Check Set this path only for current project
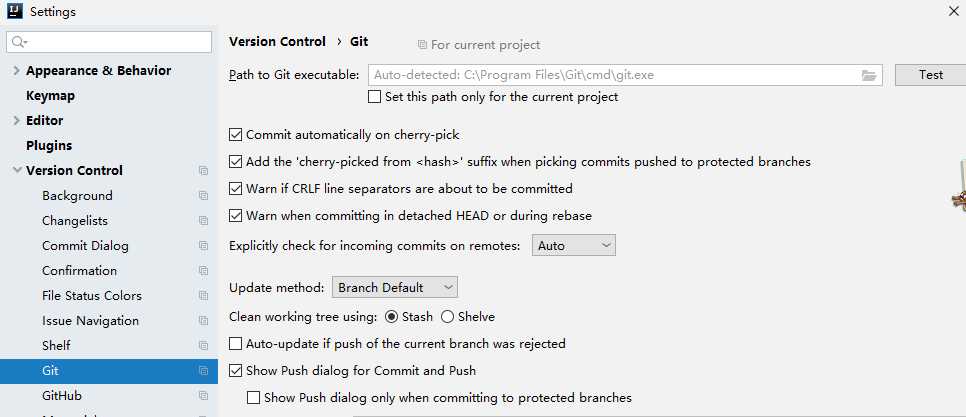This screenshot has width=966, height=417. coord(374,97)
